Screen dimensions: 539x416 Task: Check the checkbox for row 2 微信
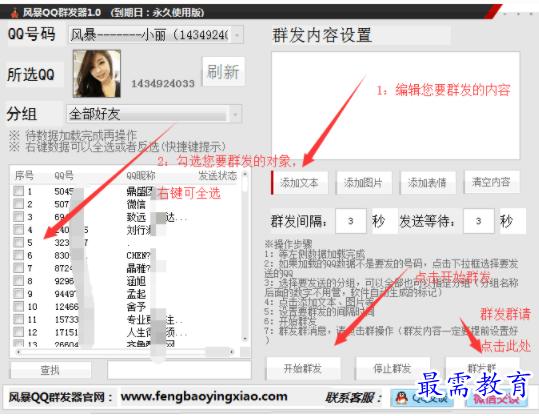tap(18, 204)
